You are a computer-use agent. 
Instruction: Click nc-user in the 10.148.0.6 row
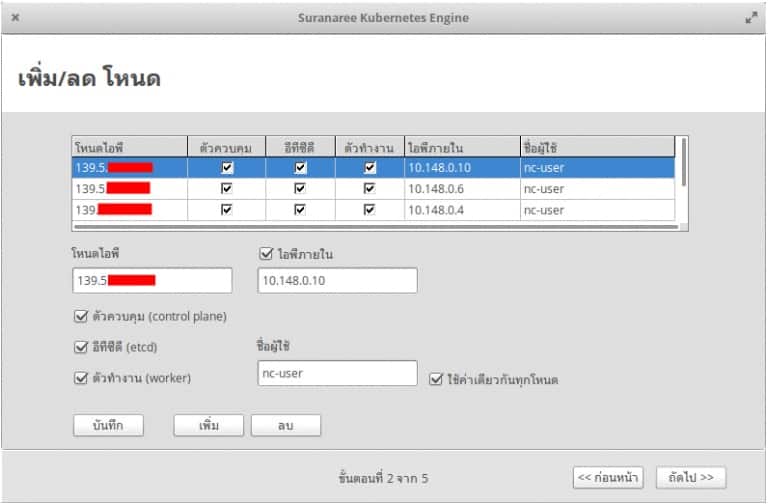544,189
